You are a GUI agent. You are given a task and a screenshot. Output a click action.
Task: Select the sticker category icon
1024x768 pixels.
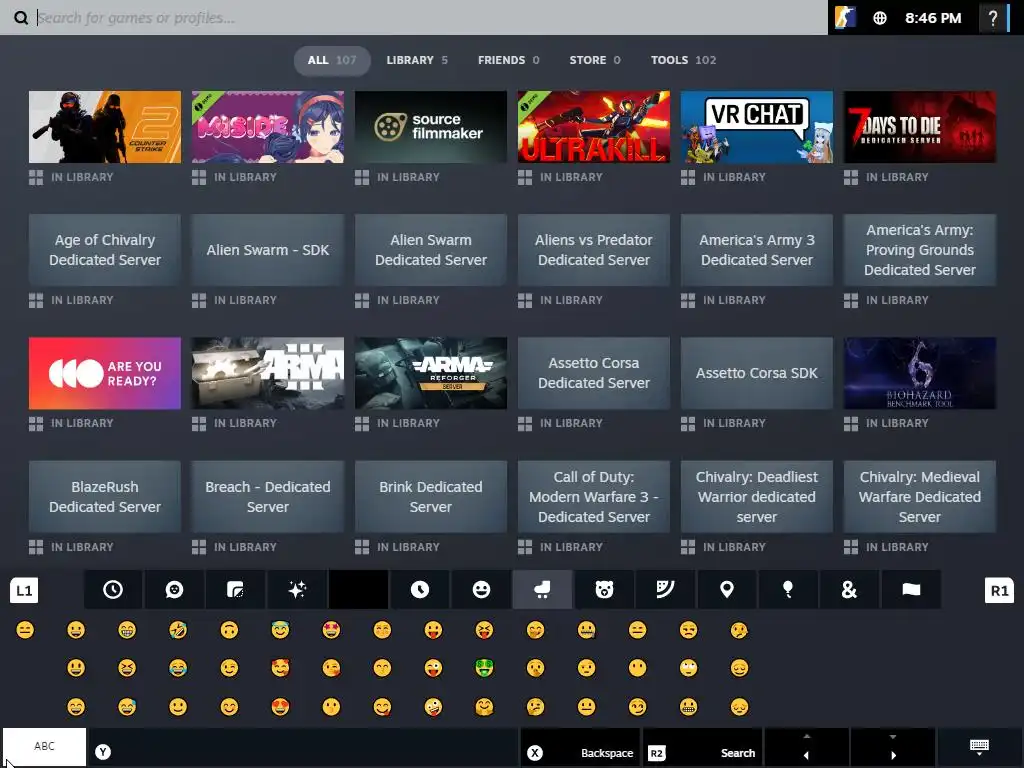tap(235, 590)
